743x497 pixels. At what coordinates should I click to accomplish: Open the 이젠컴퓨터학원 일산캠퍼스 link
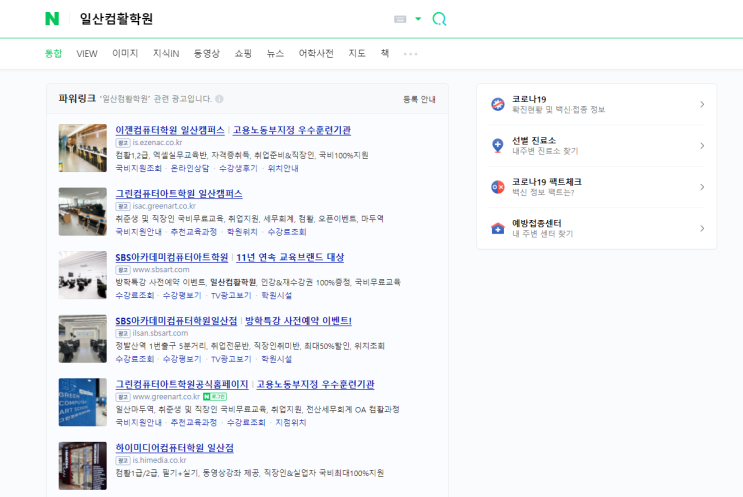pos(170,130)
